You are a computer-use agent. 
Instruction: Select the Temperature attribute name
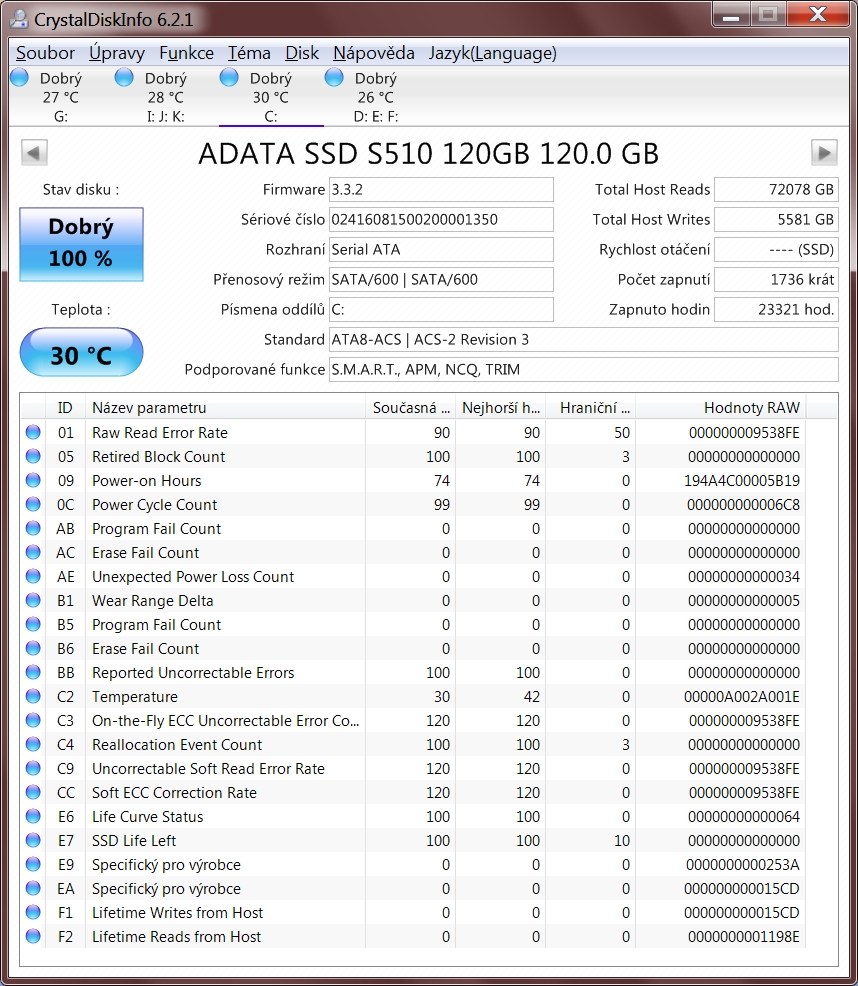click(135, 697)
